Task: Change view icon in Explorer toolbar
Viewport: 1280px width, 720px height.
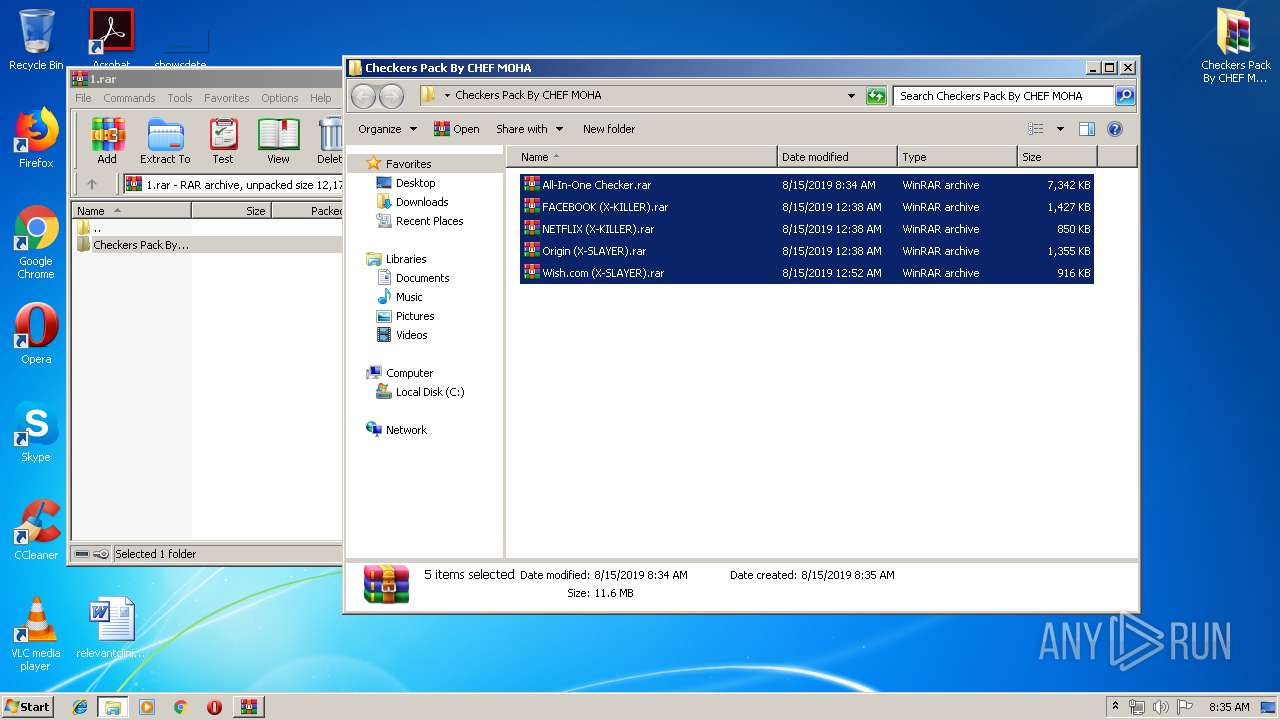Action: click(x=1036, y=129)
